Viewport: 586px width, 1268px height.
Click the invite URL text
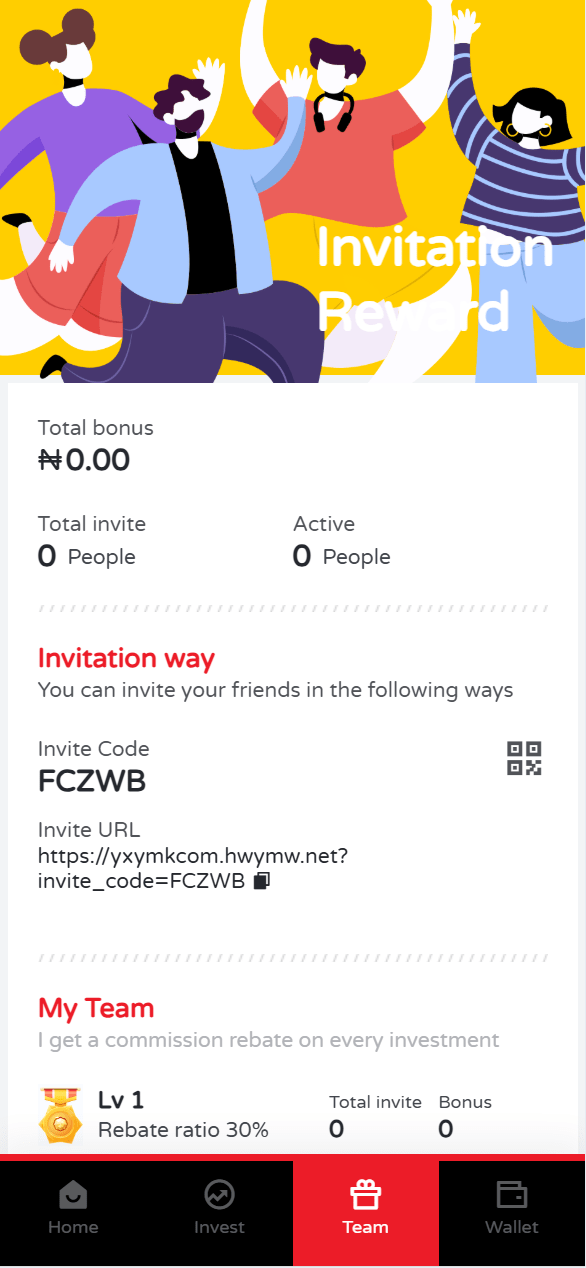[193, 869]
